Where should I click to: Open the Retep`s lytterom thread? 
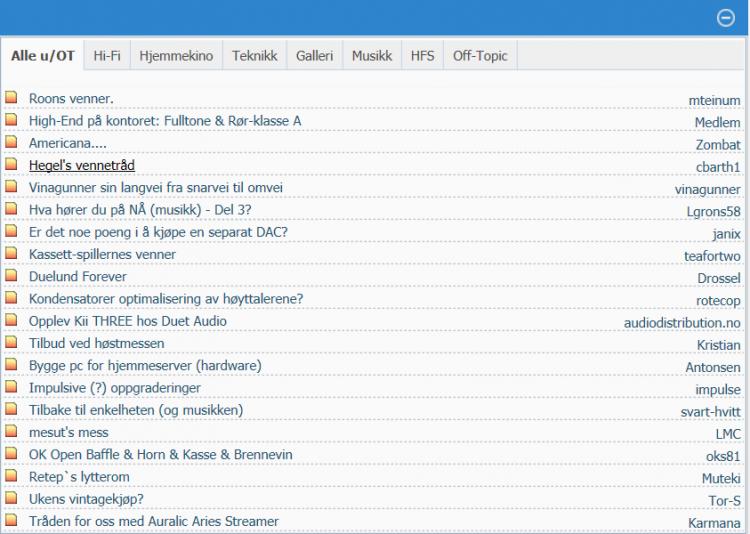[x=79, y=477]
